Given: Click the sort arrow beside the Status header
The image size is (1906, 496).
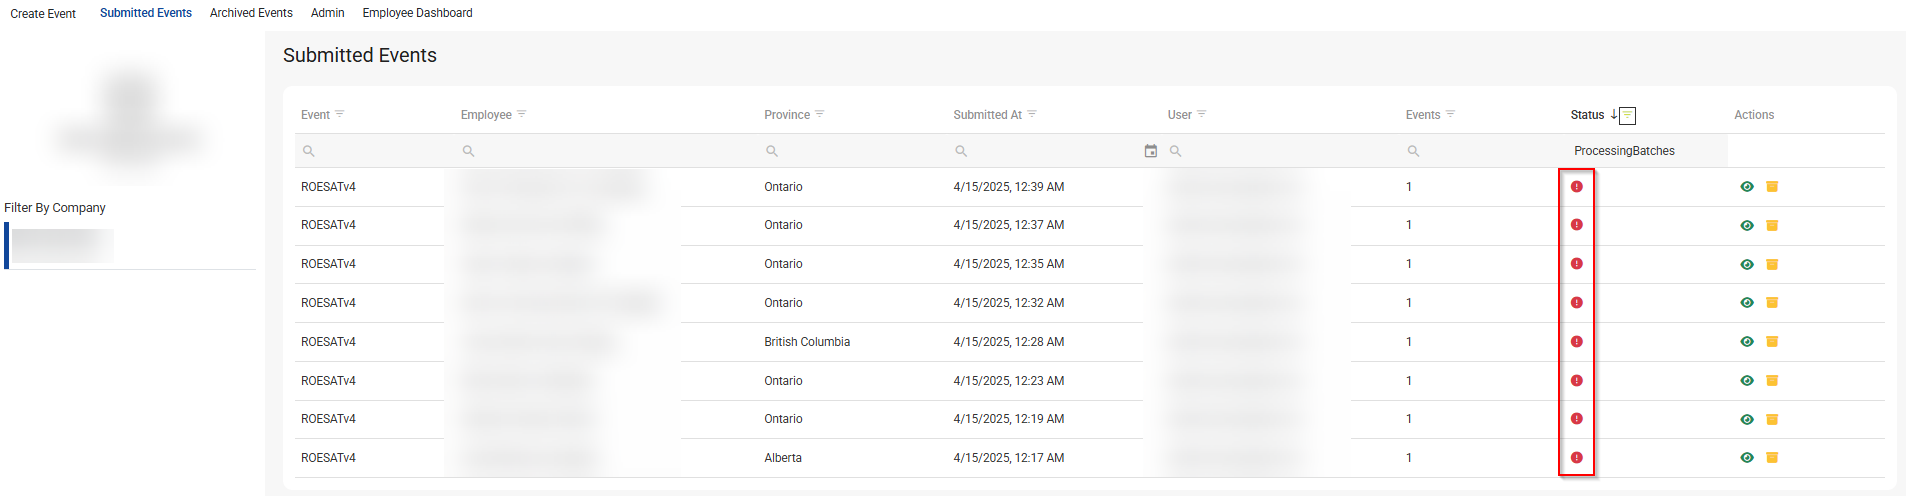Looking at the screenshot, I should pyautogui.click(x=1613, y=115).
